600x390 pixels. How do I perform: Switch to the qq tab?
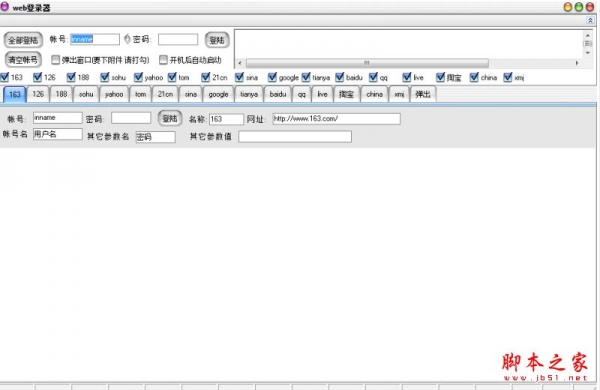point(302,94)
